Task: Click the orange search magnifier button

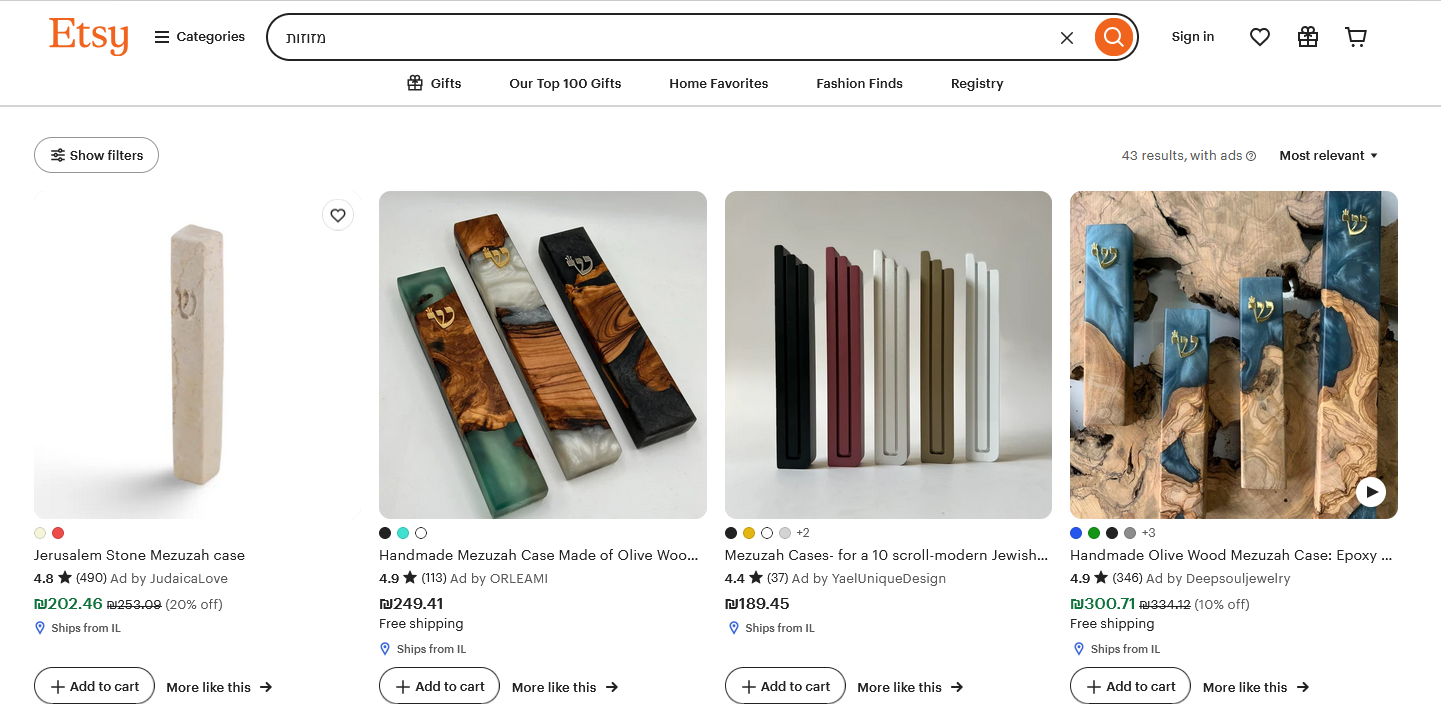Action: point(1114,38)
